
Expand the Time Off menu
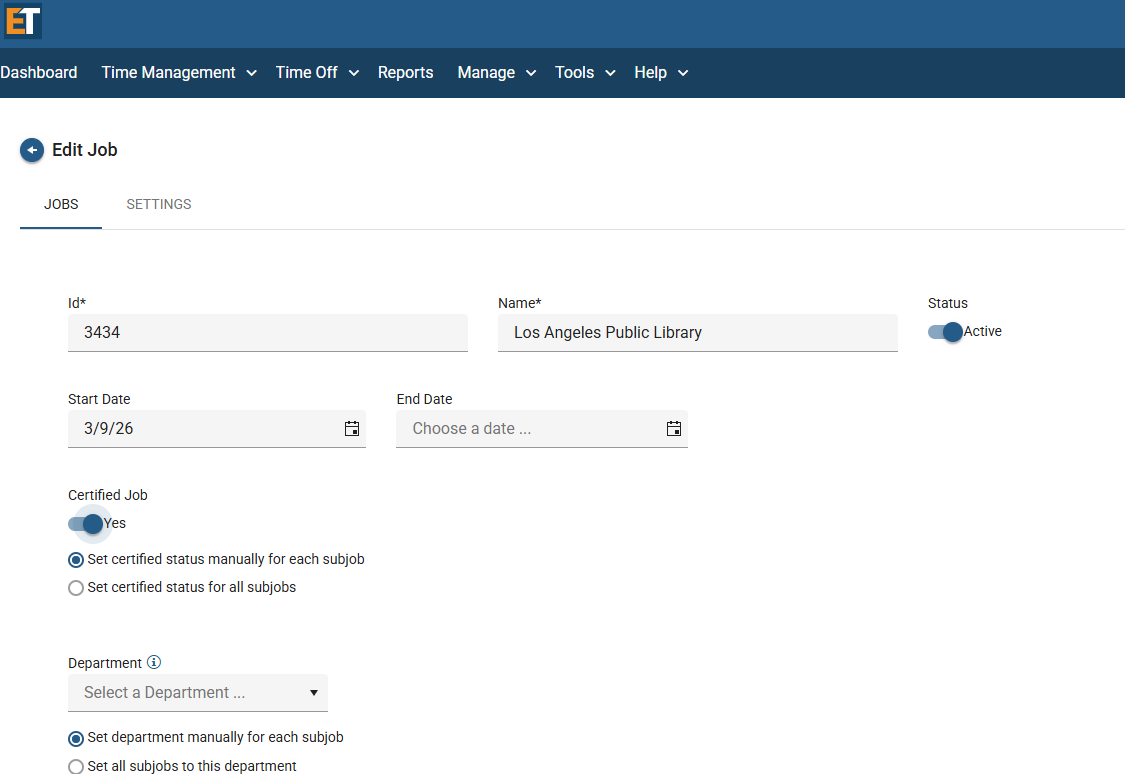click(x=317, y=72)
